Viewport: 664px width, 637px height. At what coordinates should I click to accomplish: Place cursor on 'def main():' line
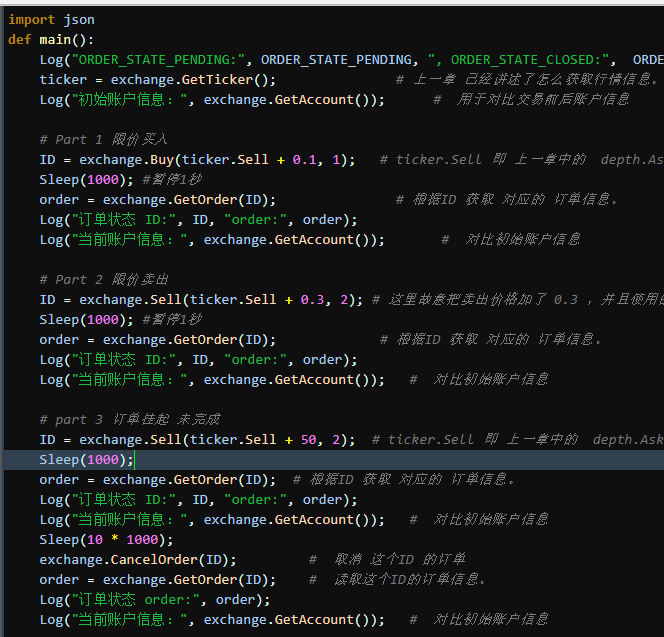coord(51,40)
